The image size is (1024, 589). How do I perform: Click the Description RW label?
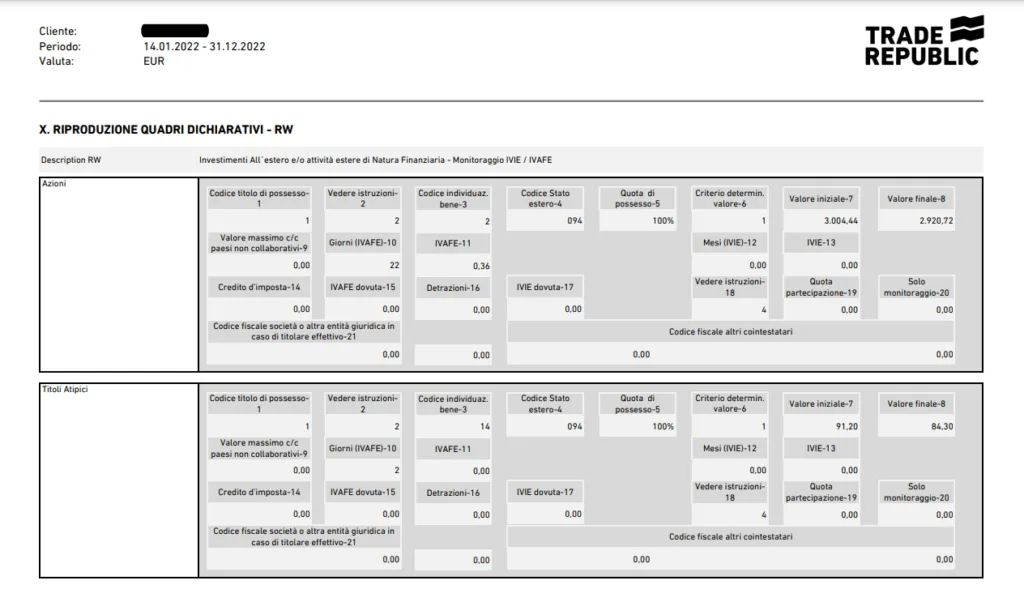[71, 160]
